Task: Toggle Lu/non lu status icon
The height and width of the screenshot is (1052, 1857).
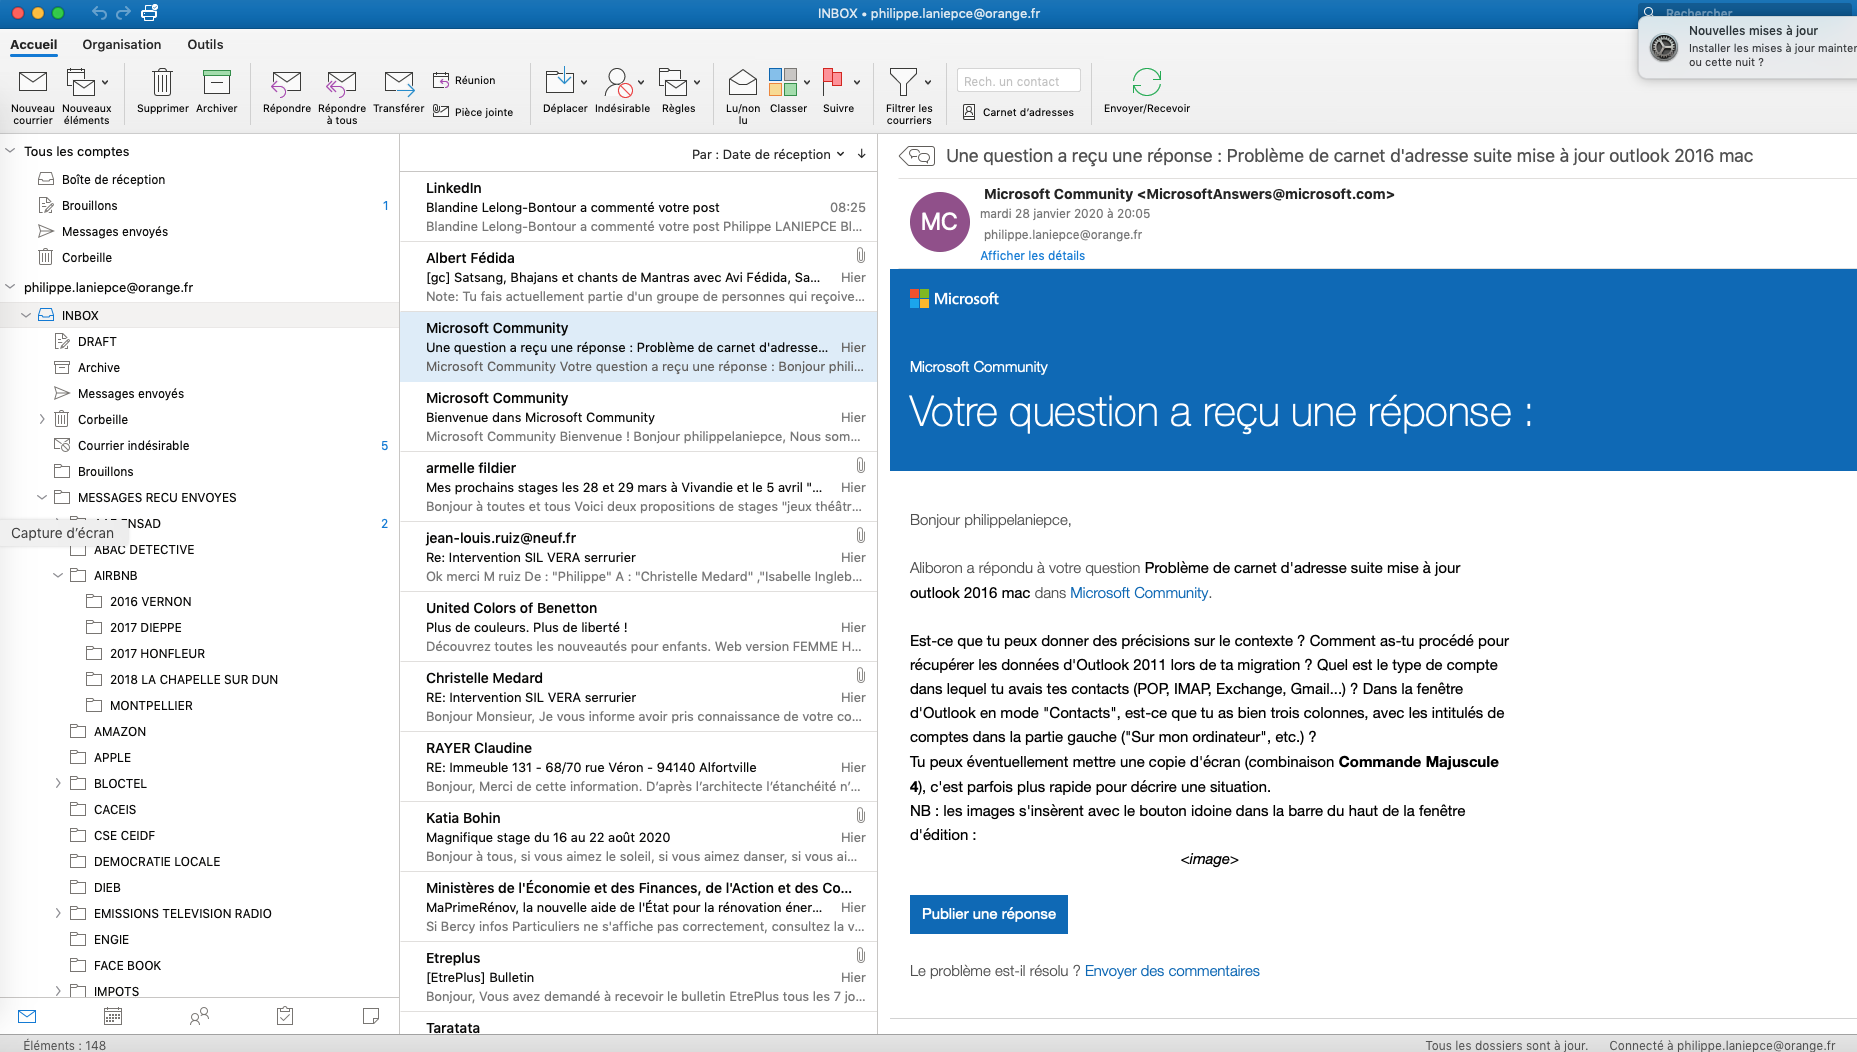Action: click(742, 82)
